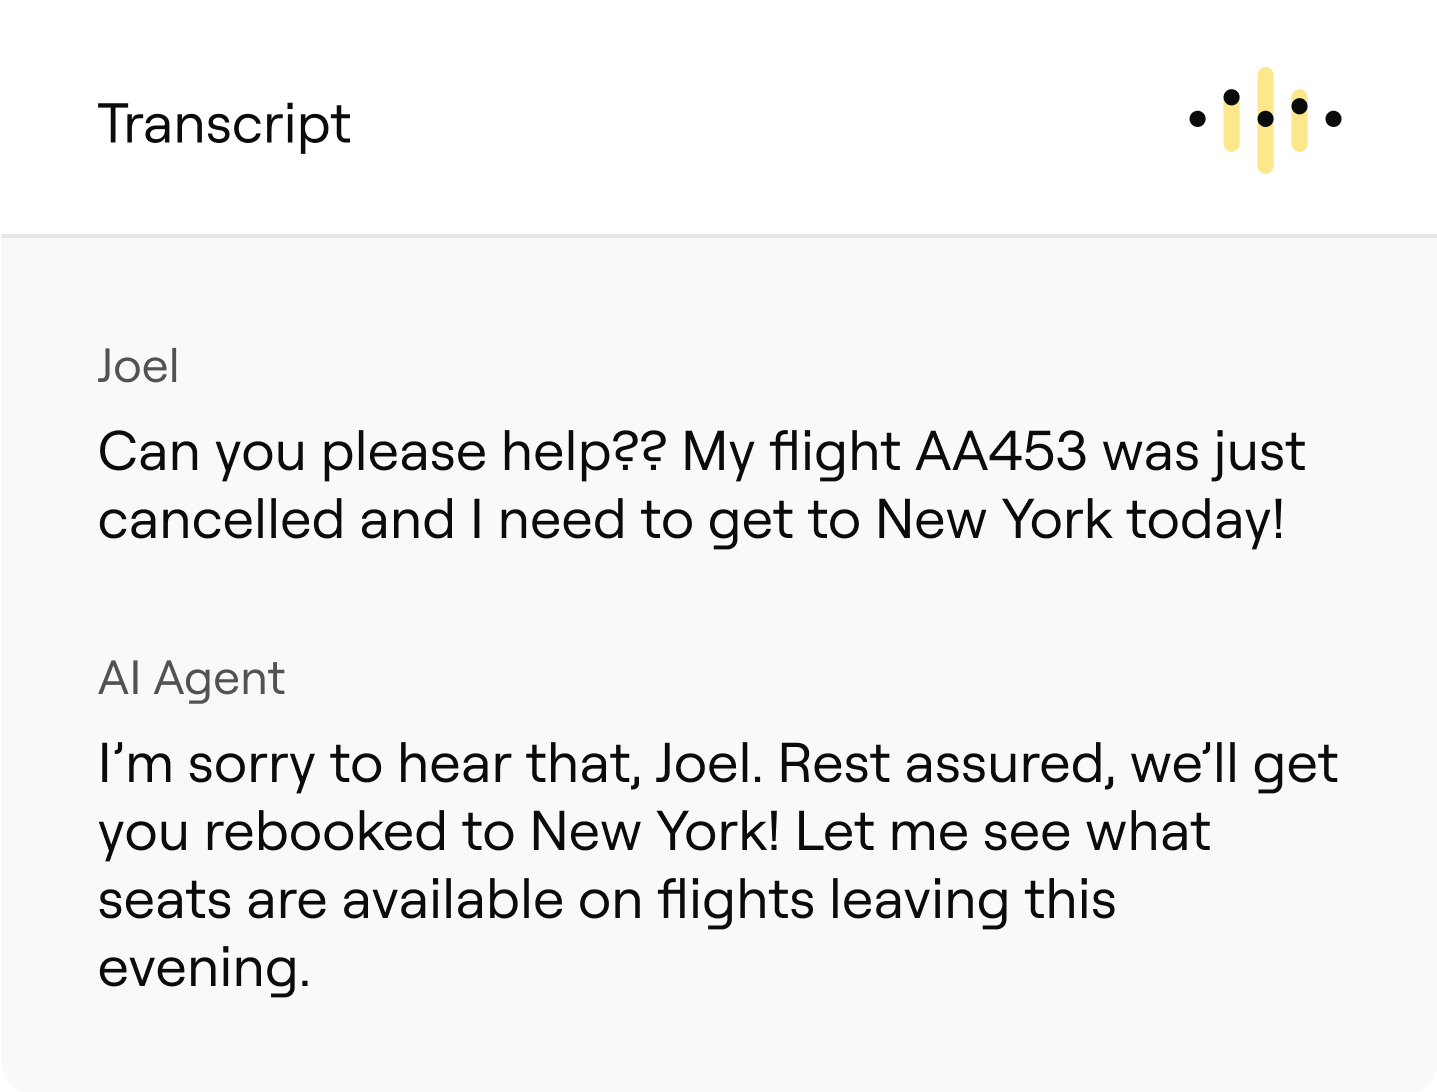
Task: Click the yellow voice waveform icon
Action: (x=1265, y=120)
